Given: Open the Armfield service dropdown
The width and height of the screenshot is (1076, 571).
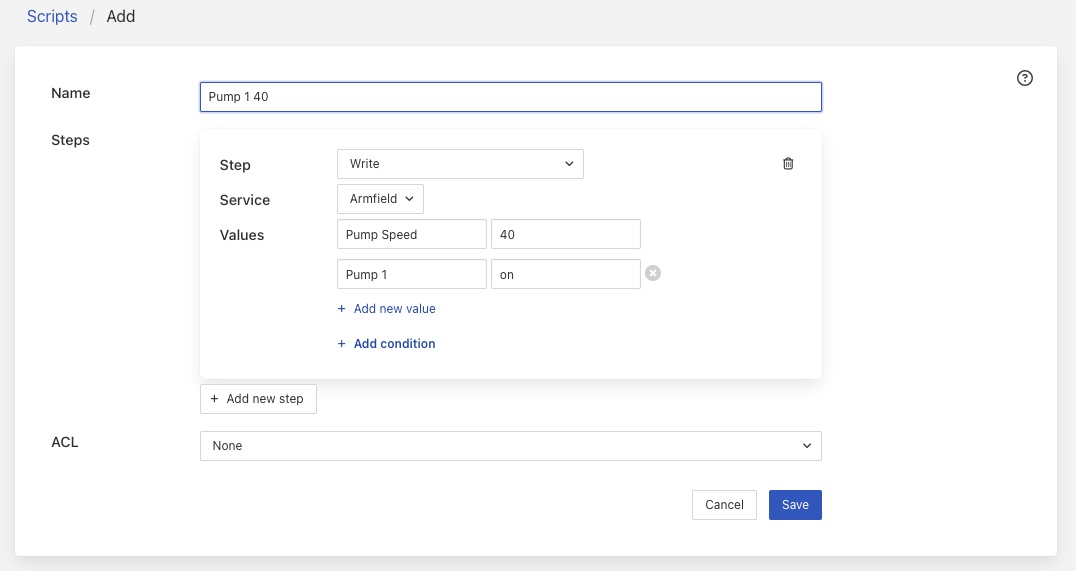Looking at the screenshot, I should (380, 199).
